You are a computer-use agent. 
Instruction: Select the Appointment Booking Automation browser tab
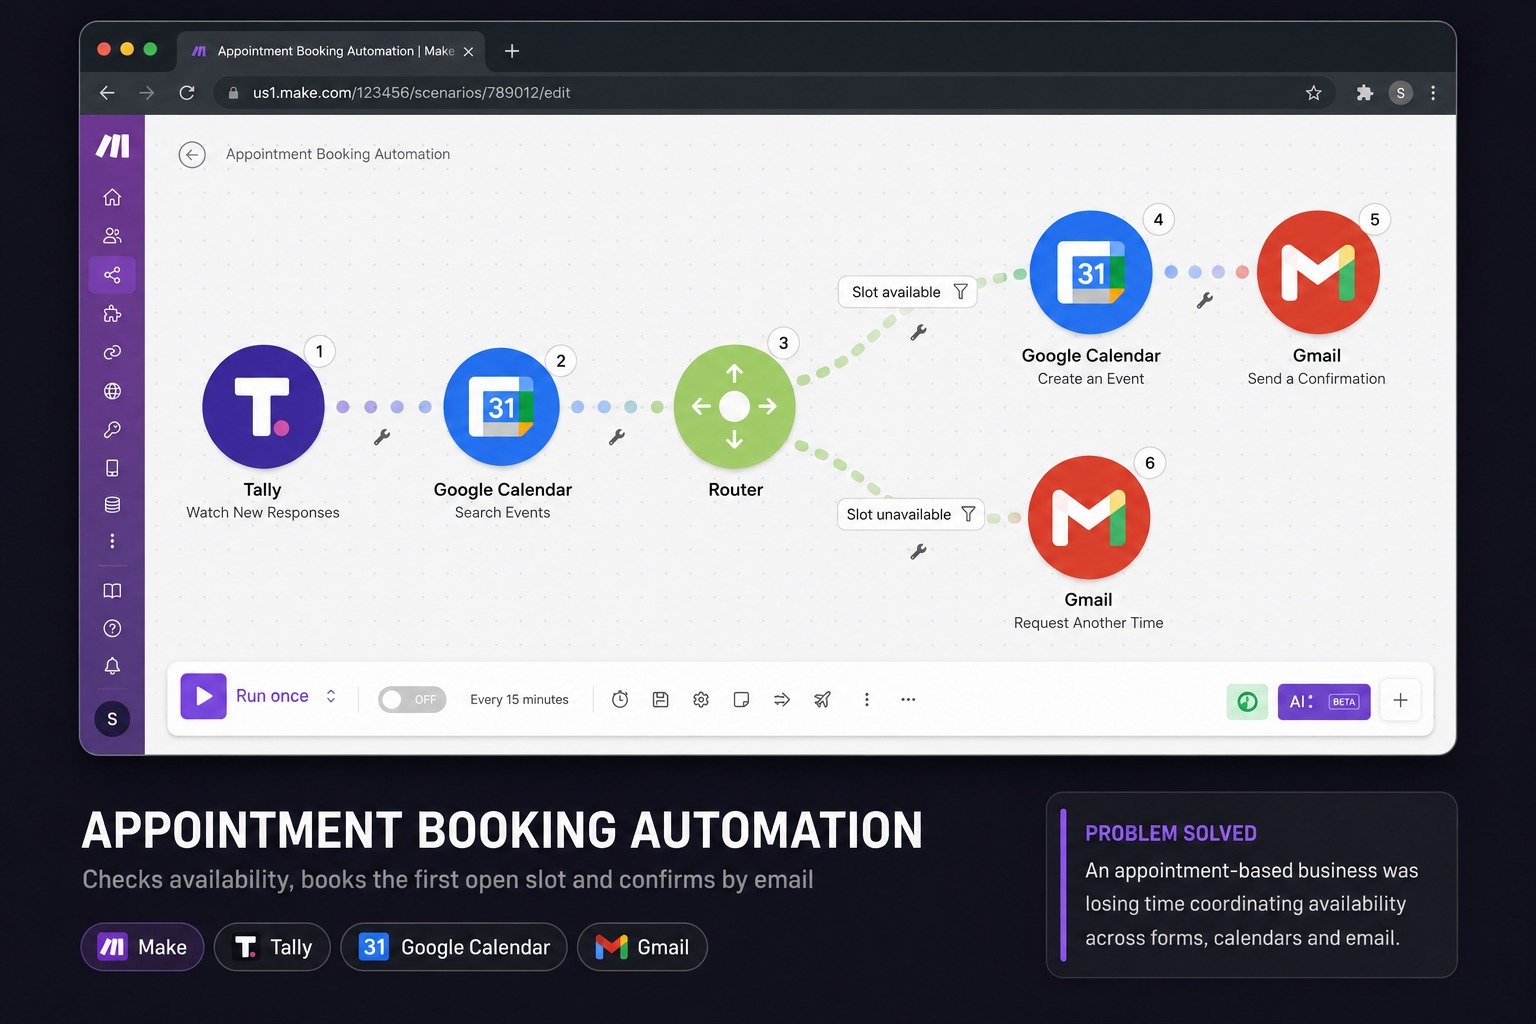[x=331, y=51]
